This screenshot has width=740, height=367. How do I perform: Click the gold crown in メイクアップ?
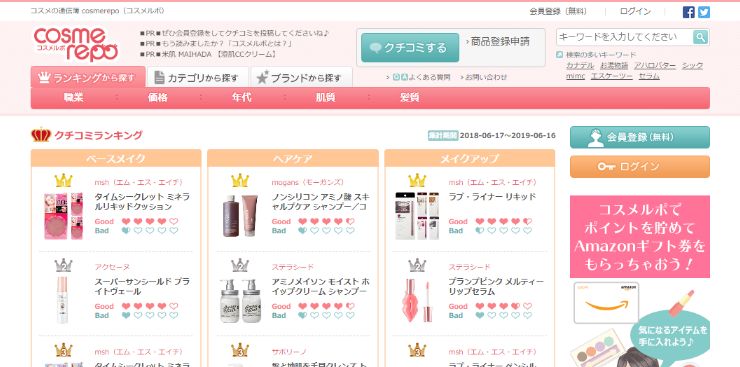(x=417, y=181)
